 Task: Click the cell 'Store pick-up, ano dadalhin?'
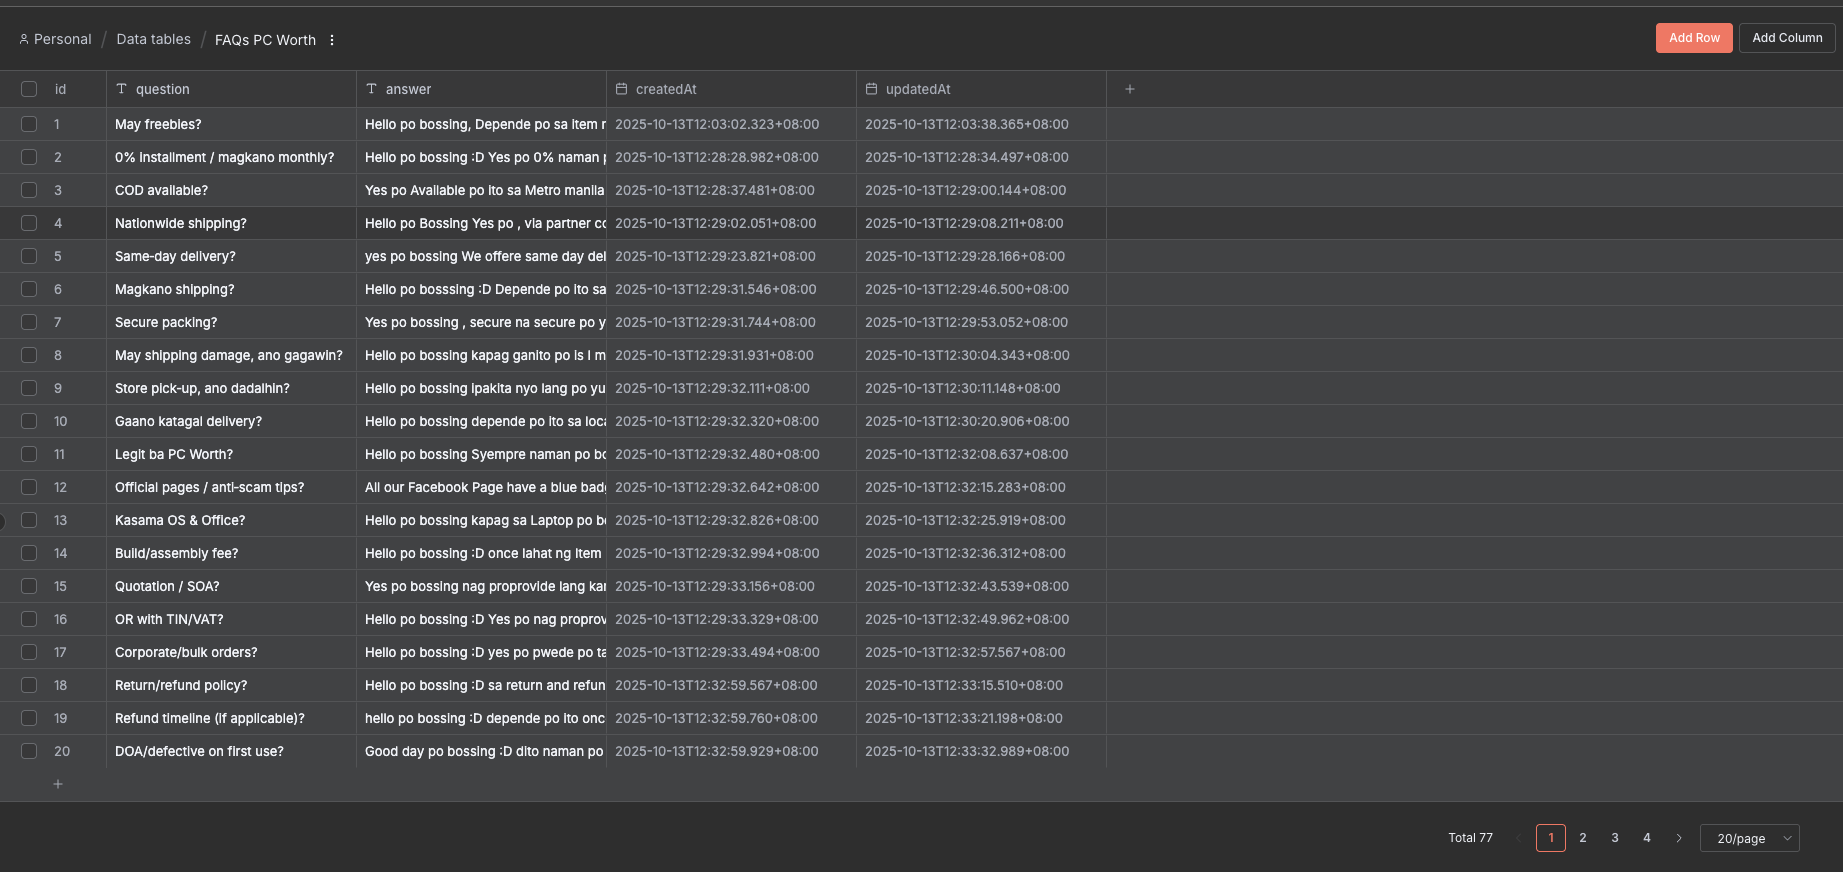tap(231, 388)
